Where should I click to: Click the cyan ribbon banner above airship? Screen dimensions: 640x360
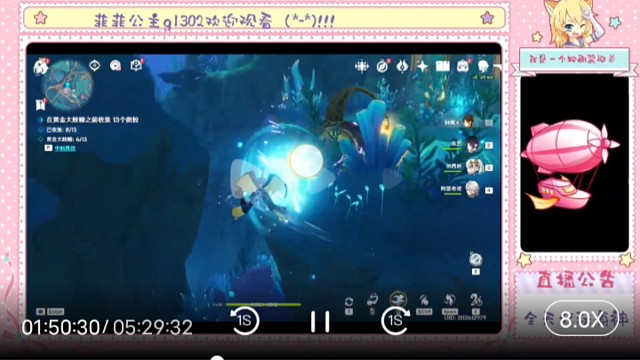(573, 60)
